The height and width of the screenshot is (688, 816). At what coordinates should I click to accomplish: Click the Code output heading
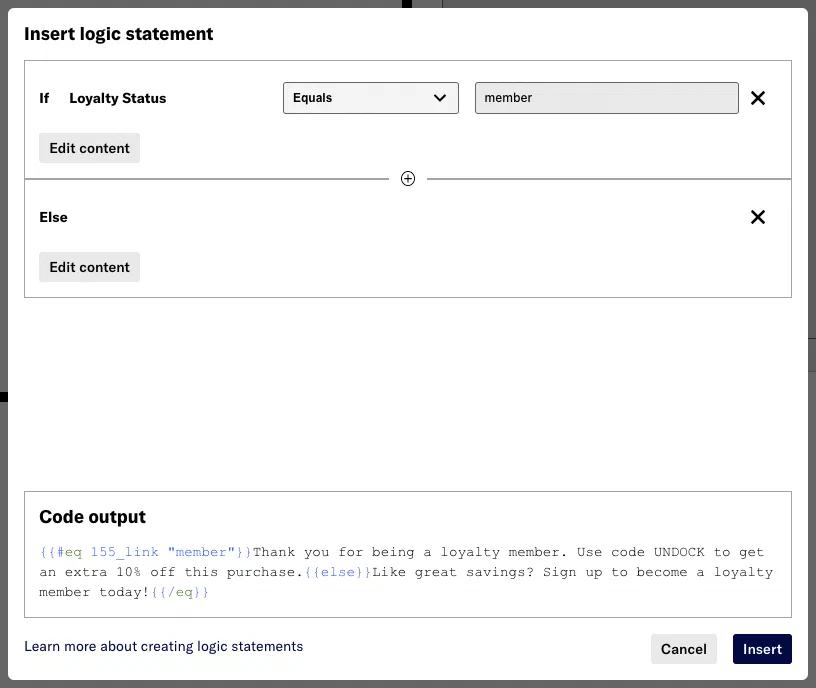point(92,517)
